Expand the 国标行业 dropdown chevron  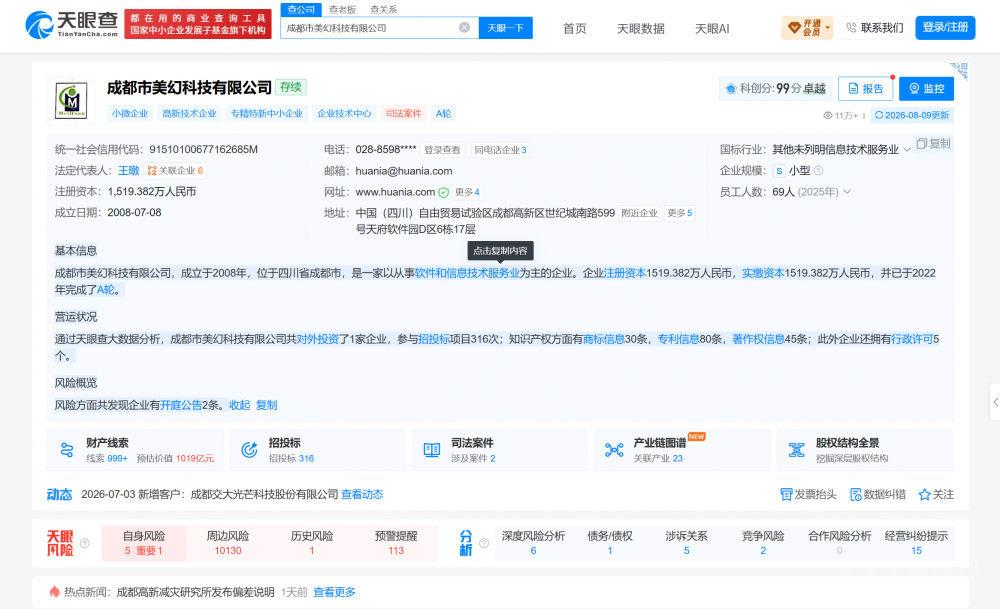907,150
